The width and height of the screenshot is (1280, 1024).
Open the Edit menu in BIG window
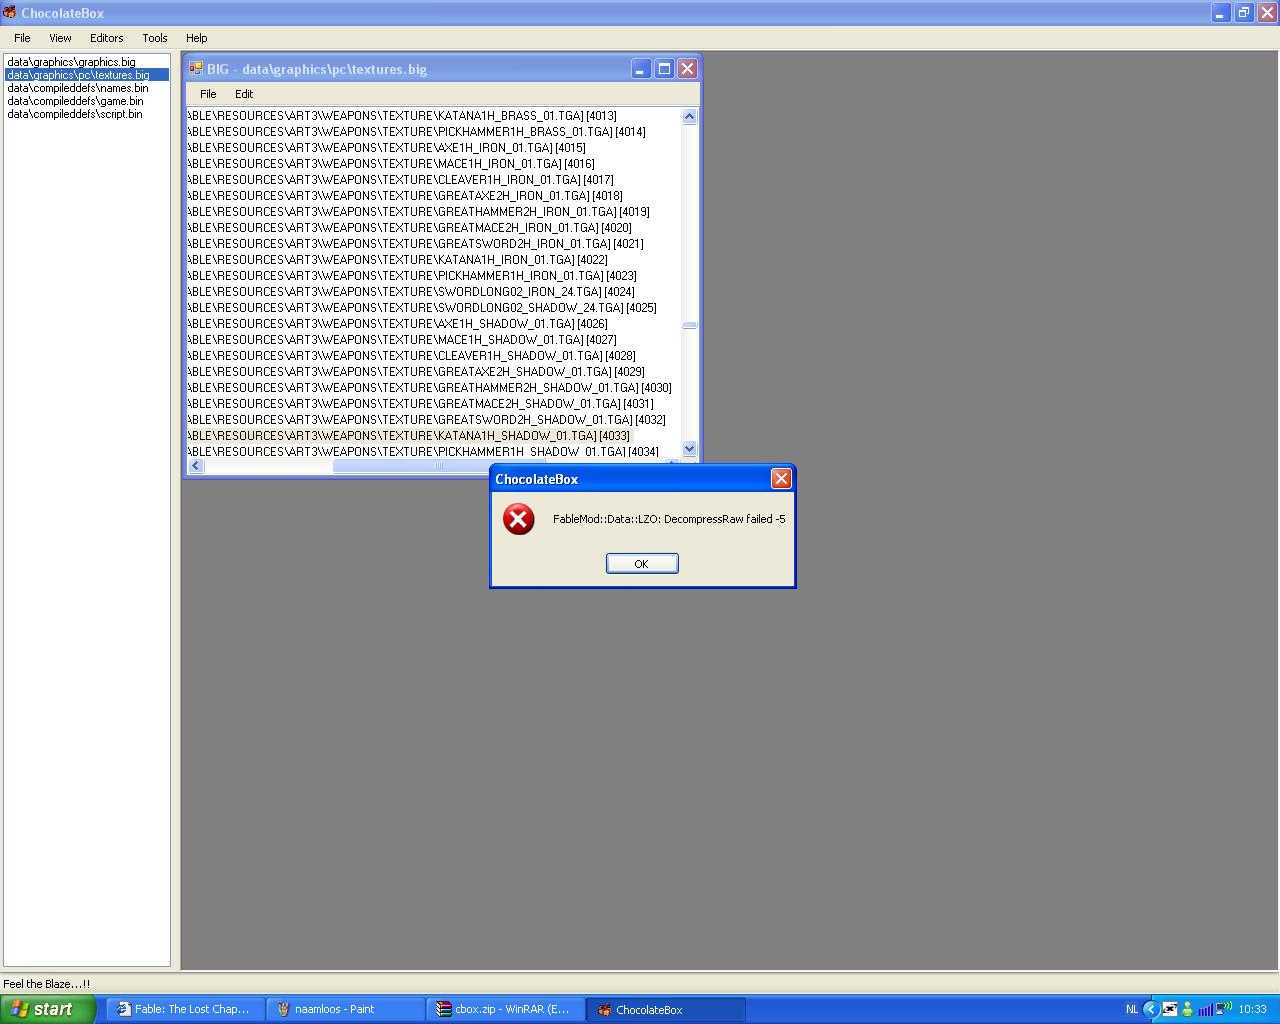click(x=244, y=94)
